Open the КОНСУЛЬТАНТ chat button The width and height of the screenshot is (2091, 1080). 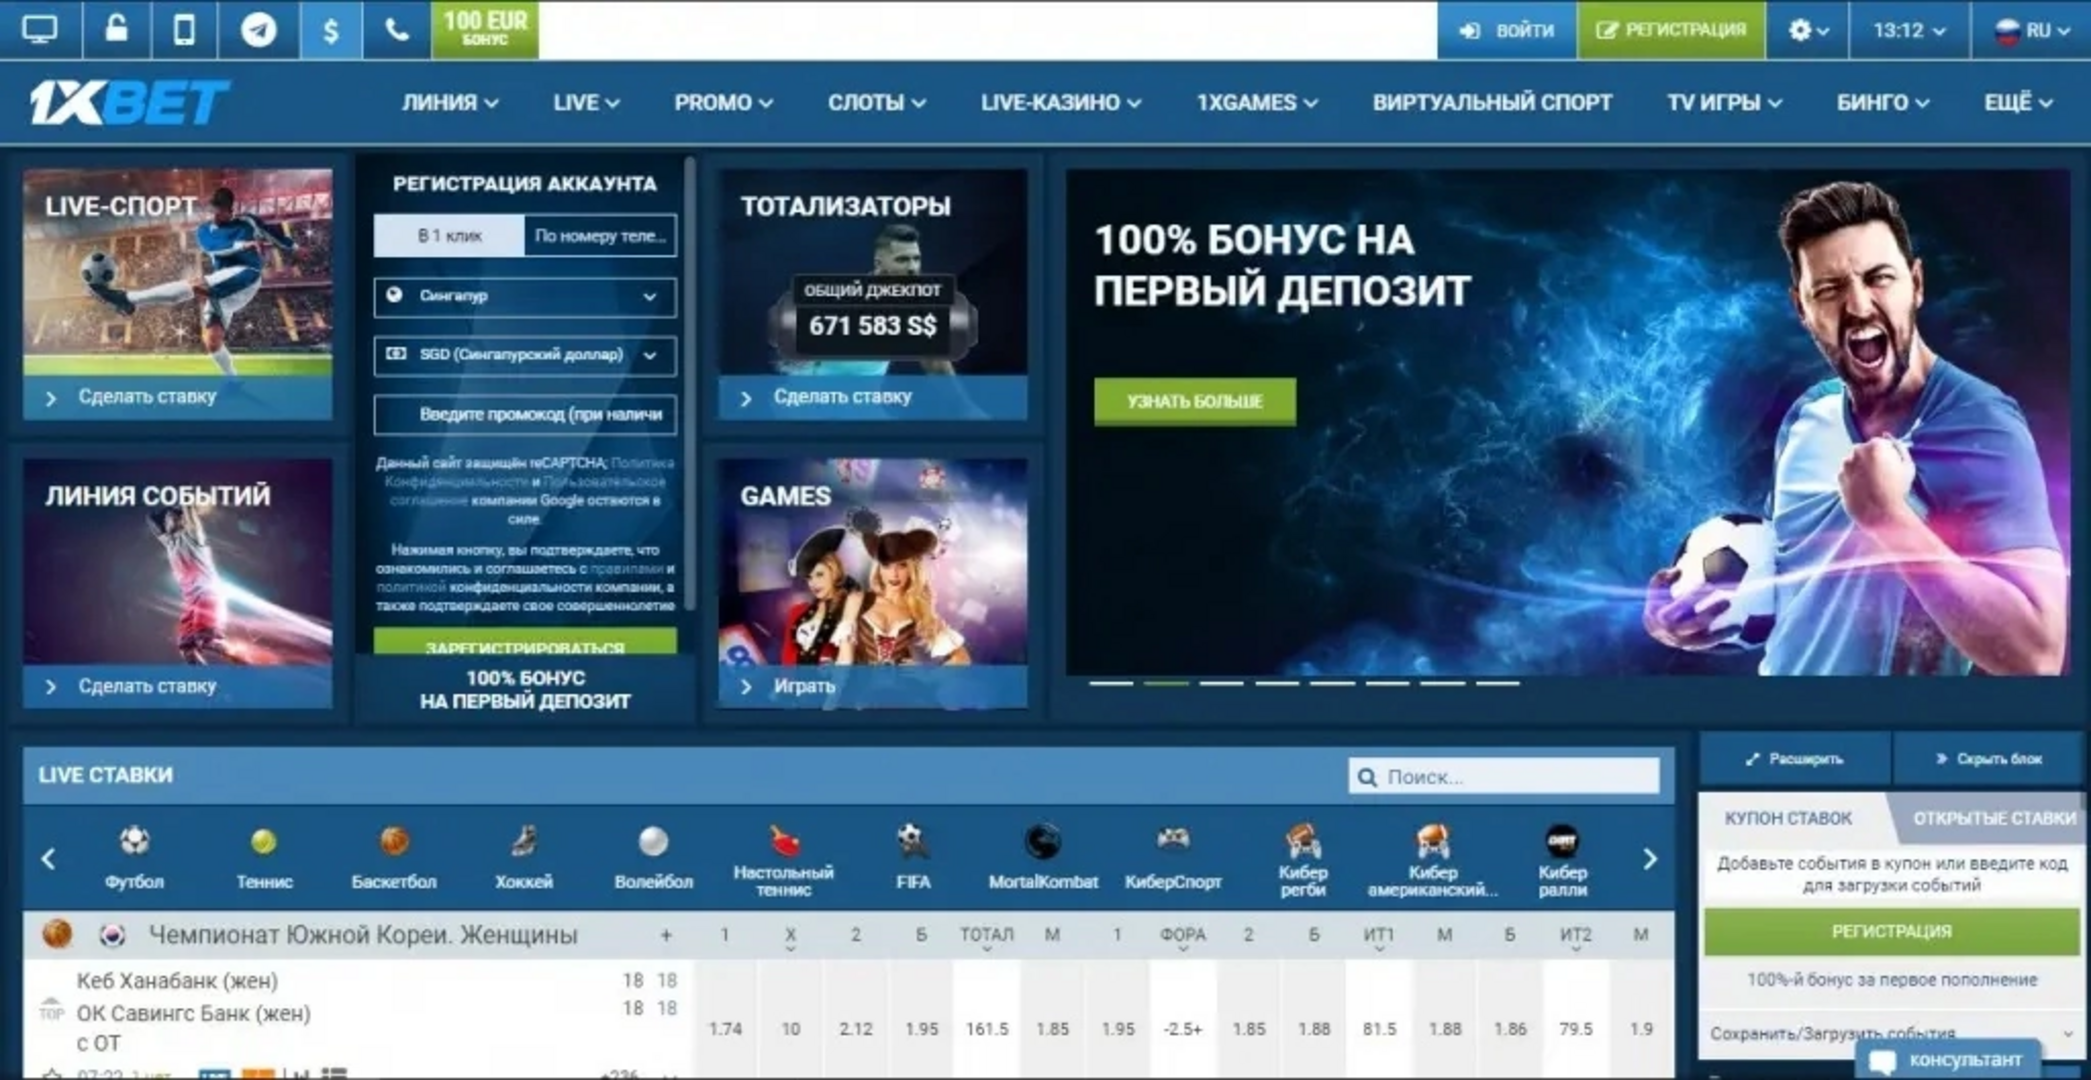tap(1946, 1060)
